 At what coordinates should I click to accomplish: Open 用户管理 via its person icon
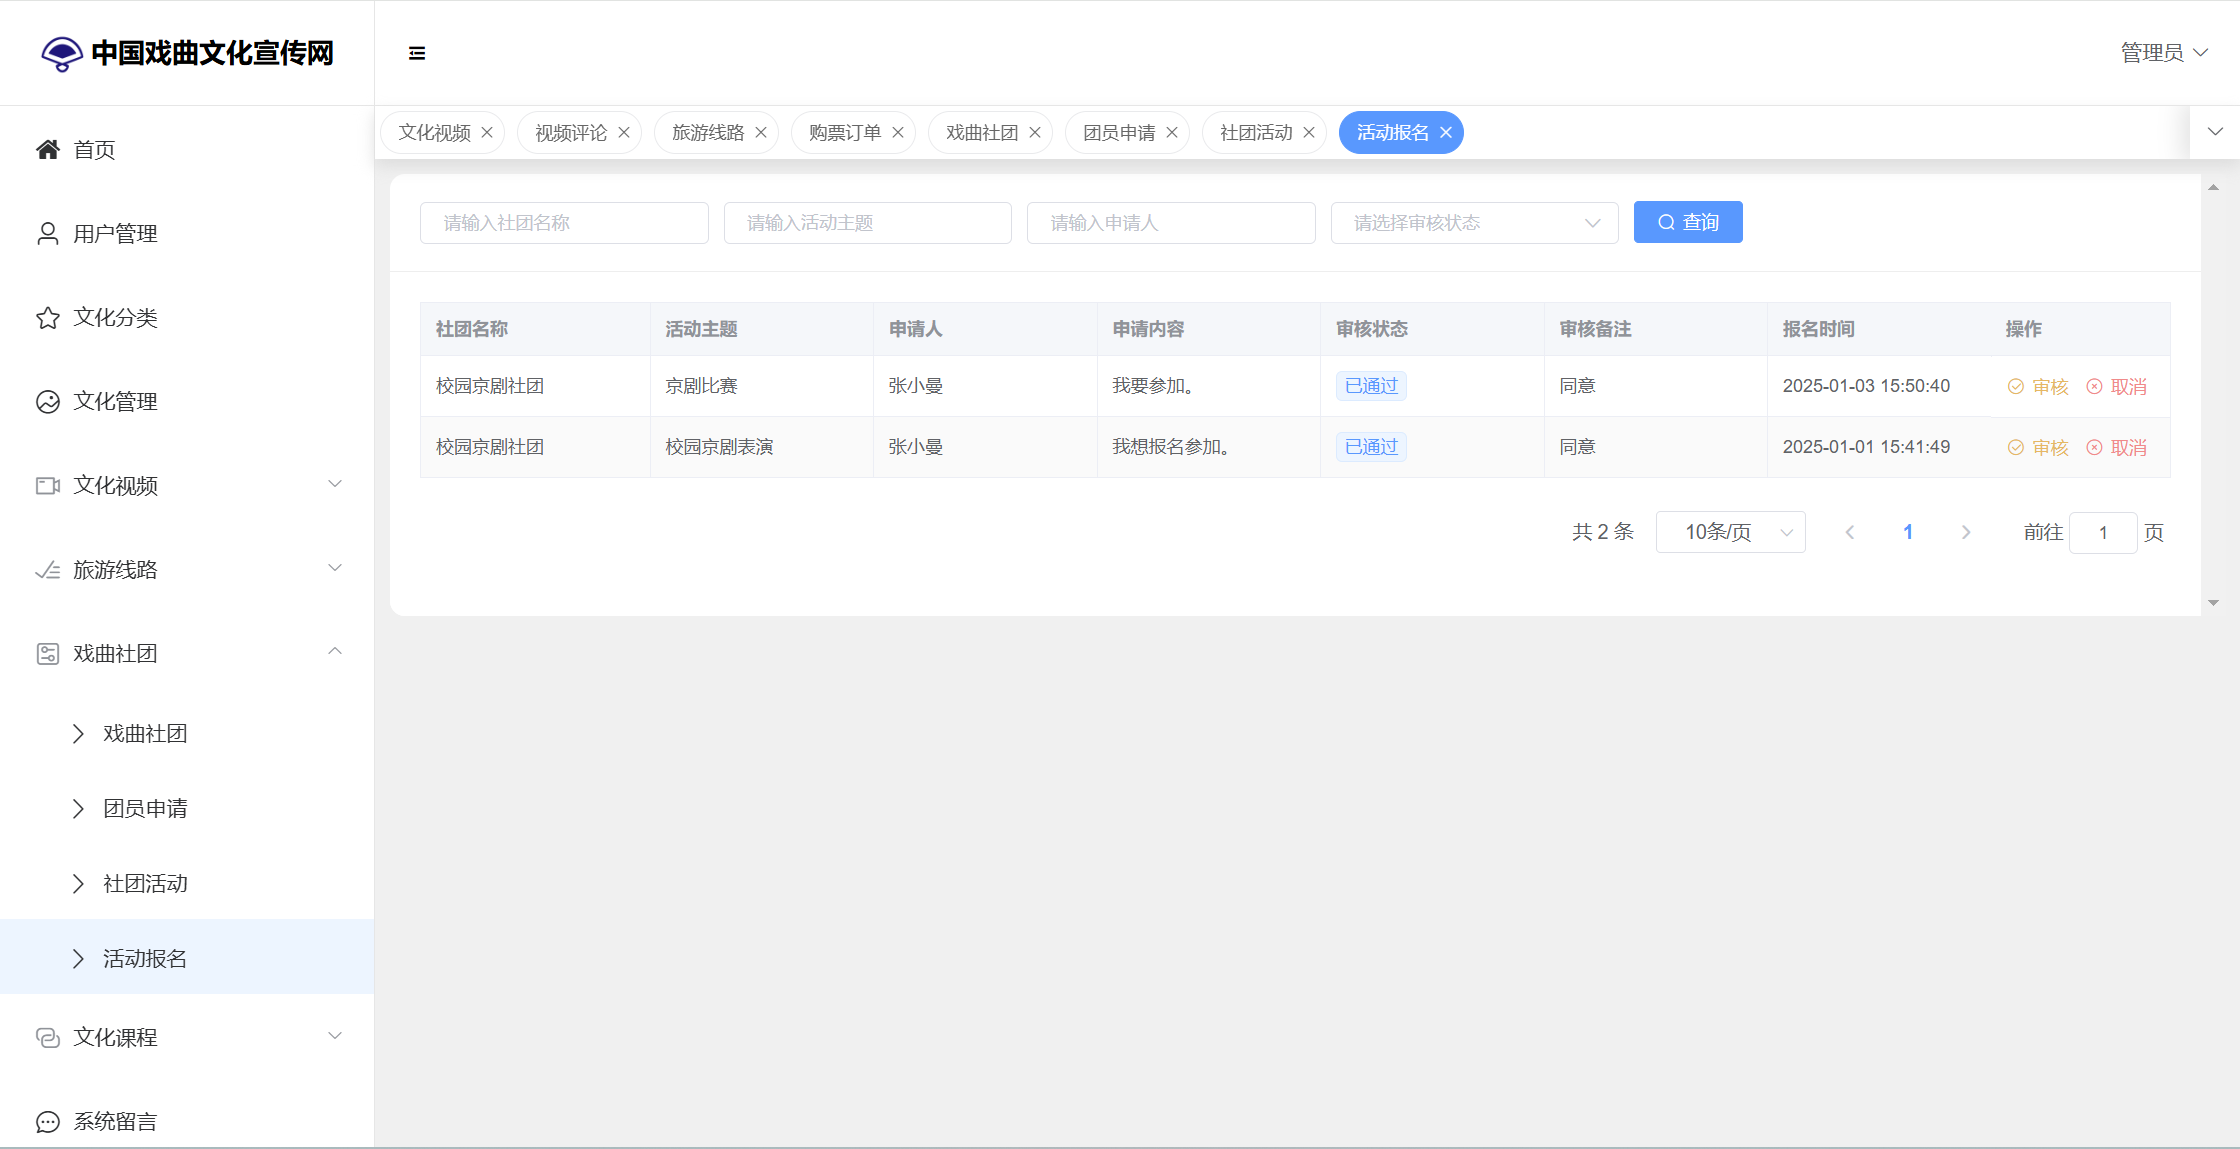pos(48,234)
